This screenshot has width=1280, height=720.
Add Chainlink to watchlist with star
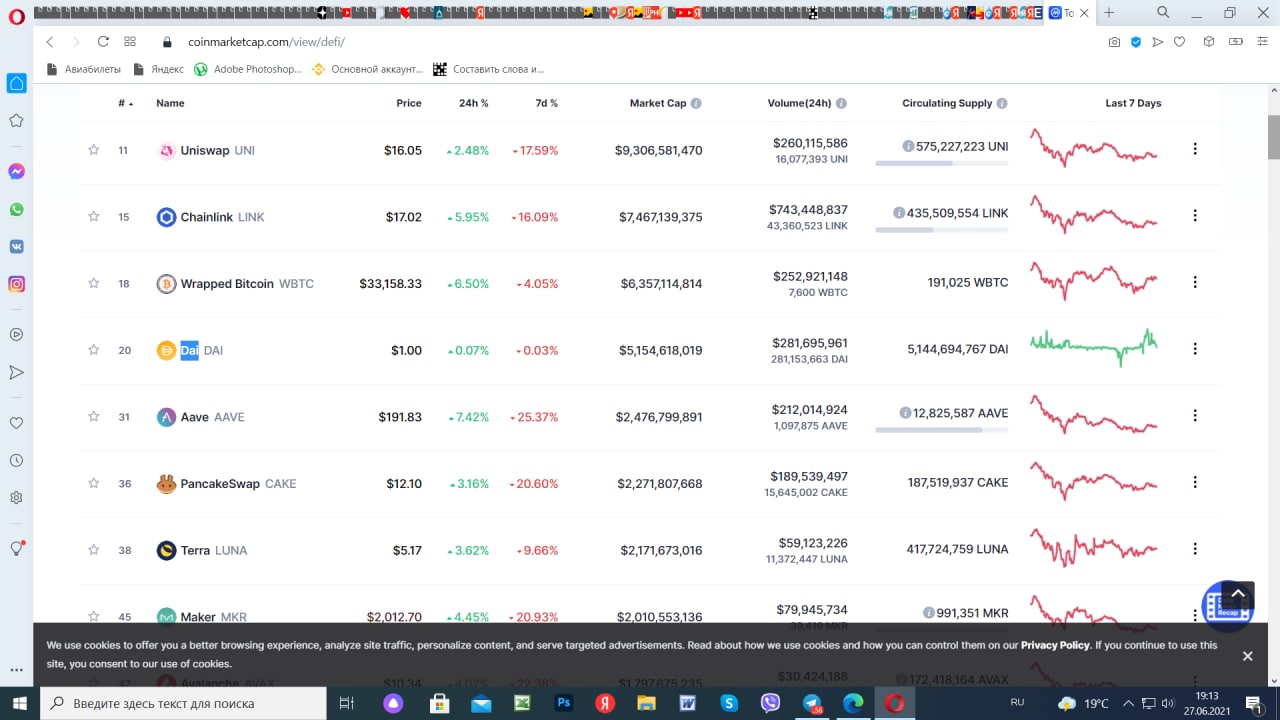(x=94, y=216)
